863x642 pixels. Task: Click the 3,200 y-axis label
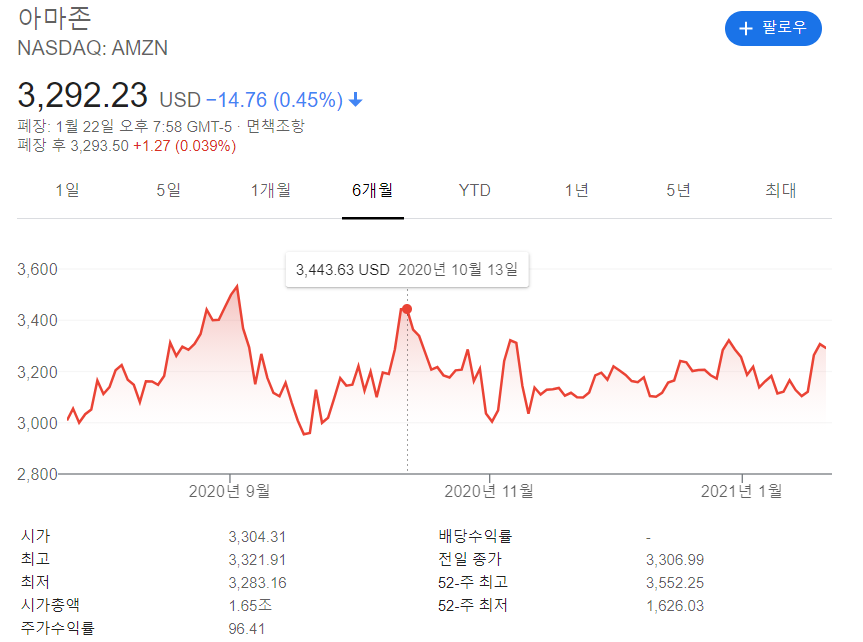[x=37, y=372]
